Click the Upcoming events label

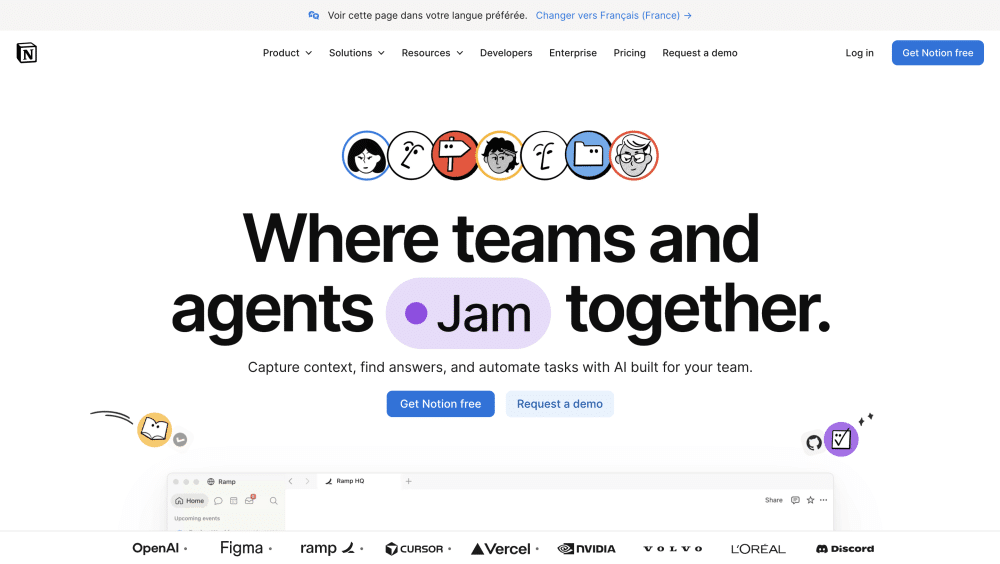coord(197,518)
